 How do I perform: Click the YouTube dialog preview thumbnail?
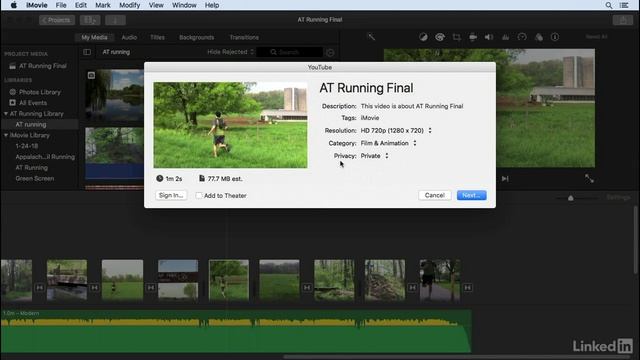(230, 125)
